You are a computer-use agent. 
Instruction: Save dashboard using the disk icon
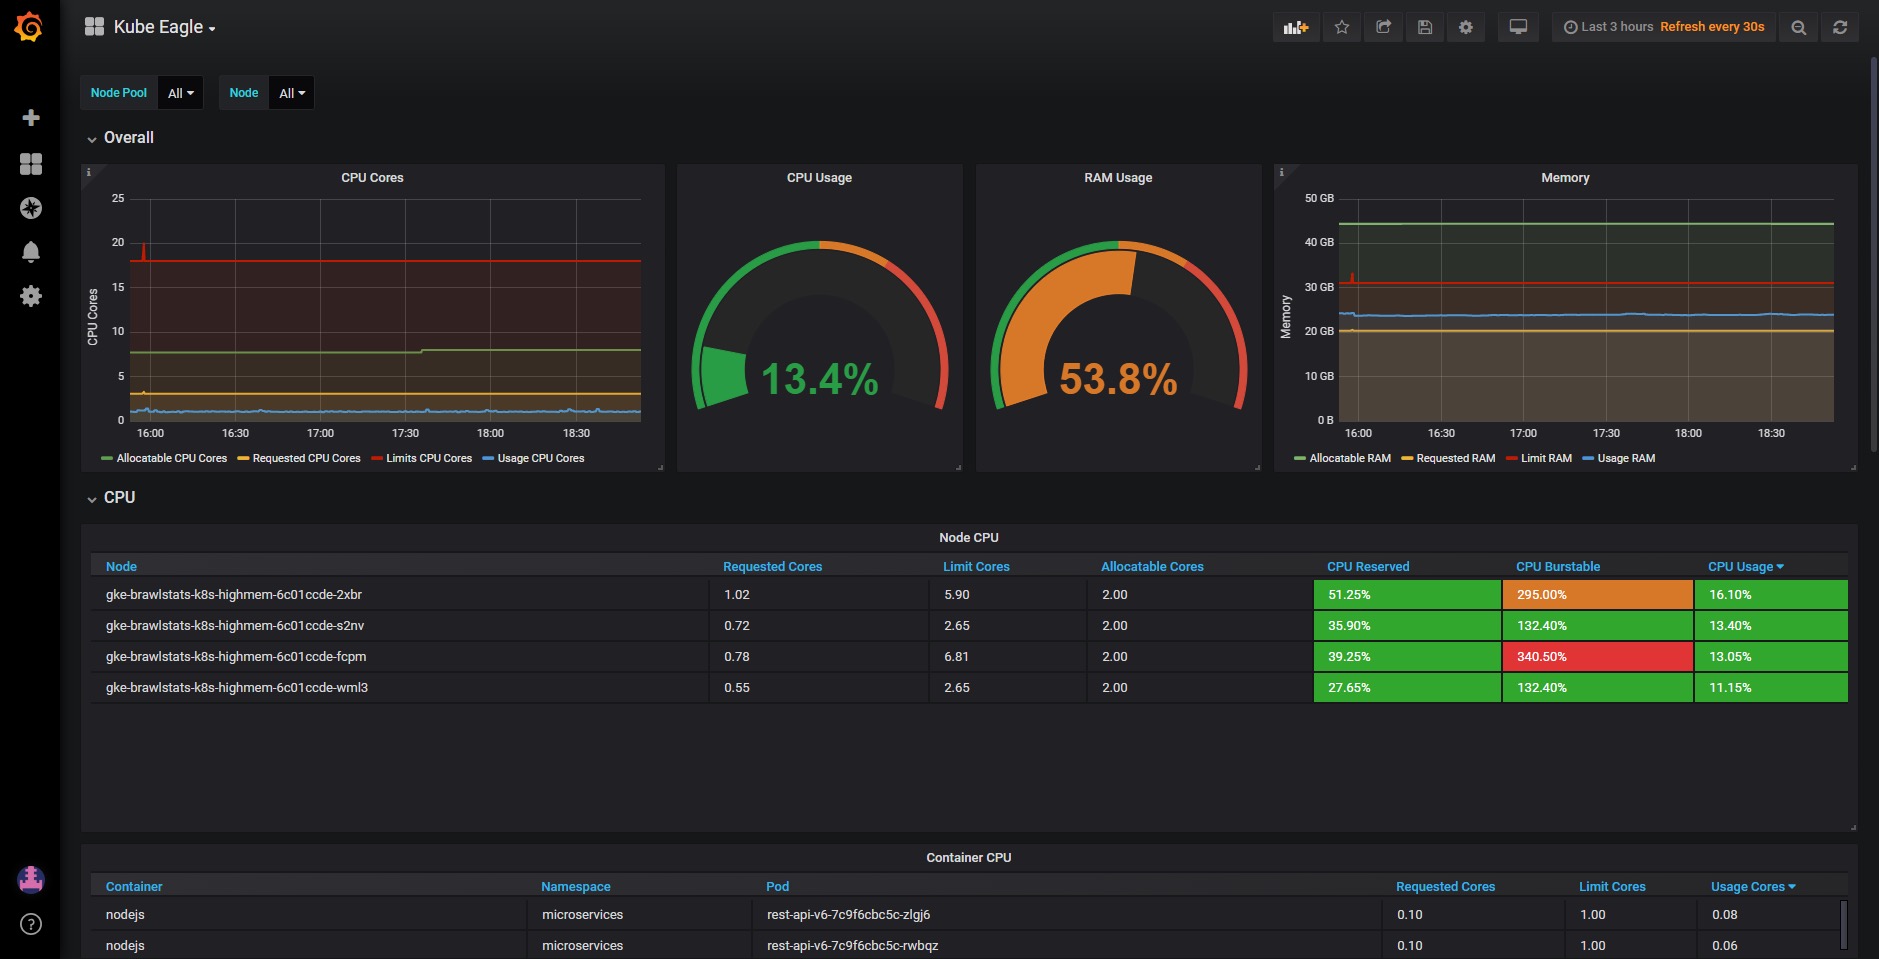1425,27
